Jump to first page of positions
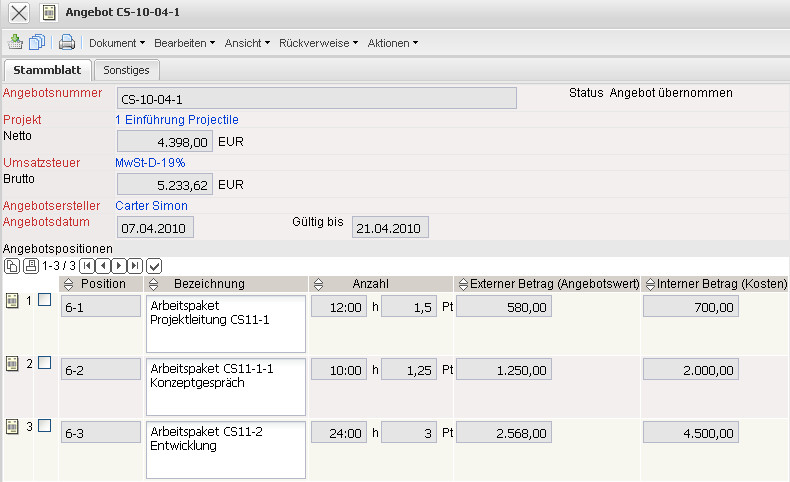 [x=87, y=265]
